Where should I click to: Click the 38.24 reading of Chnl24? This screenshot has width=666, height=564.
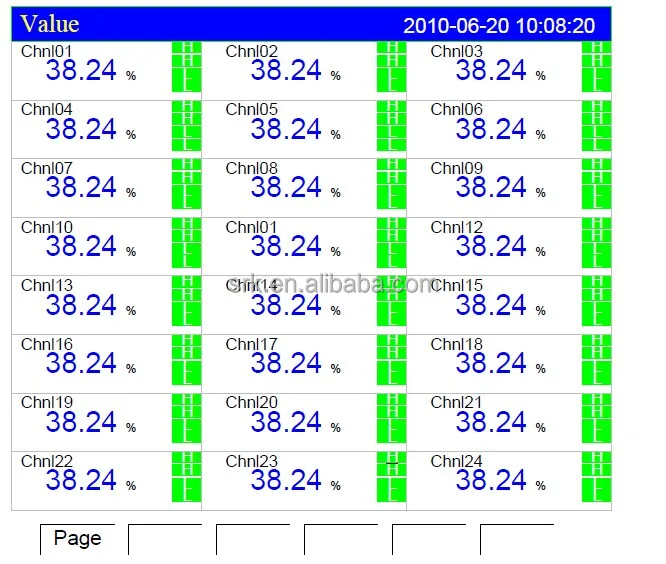point(491,480)
